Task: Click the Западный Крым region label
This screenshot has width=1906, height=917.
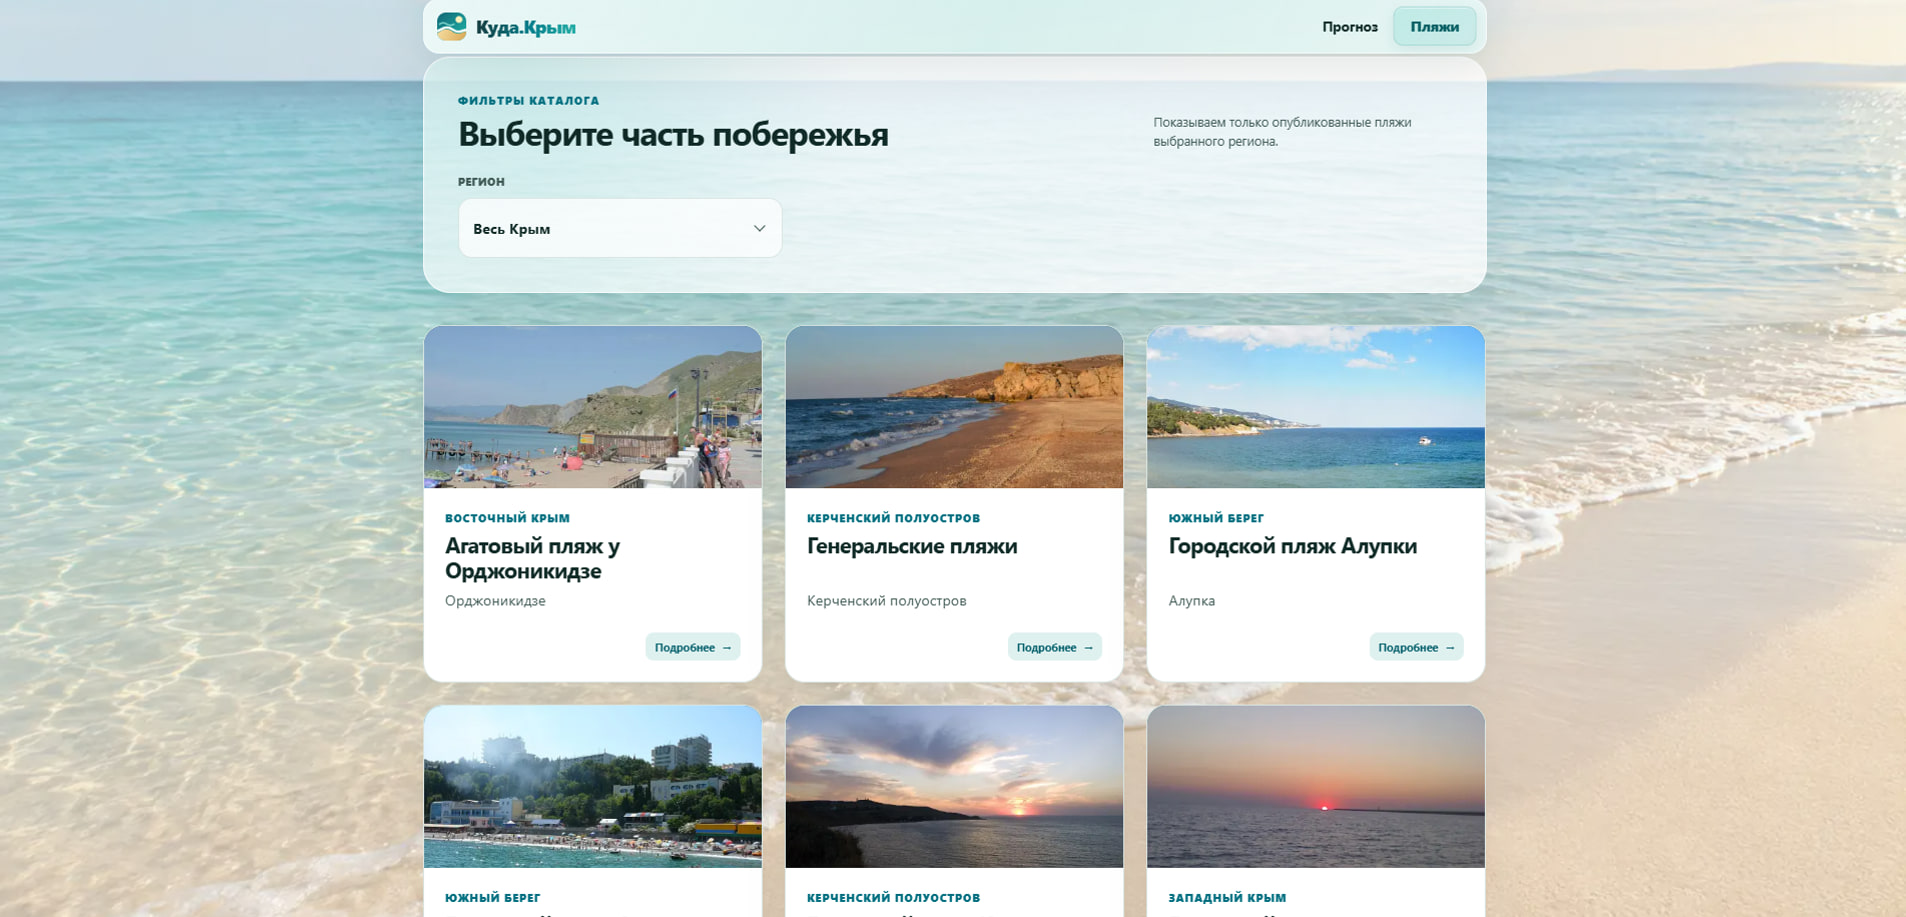Action: (x=1227, y=898)
